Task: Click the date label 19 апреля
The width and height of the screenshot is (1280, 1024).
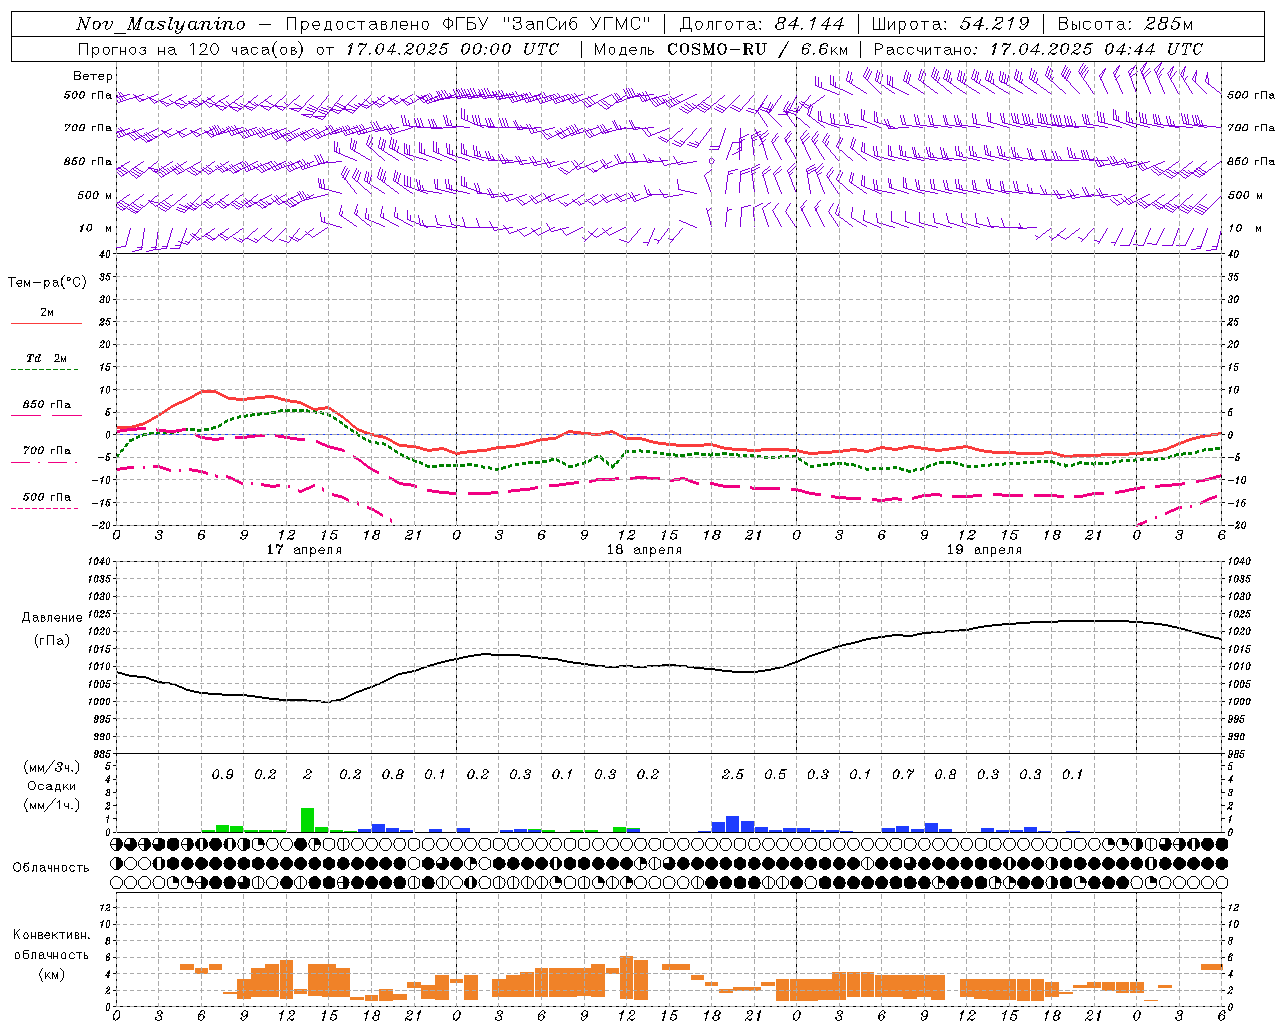Action: pyautogui.click(x=984, y=550)
